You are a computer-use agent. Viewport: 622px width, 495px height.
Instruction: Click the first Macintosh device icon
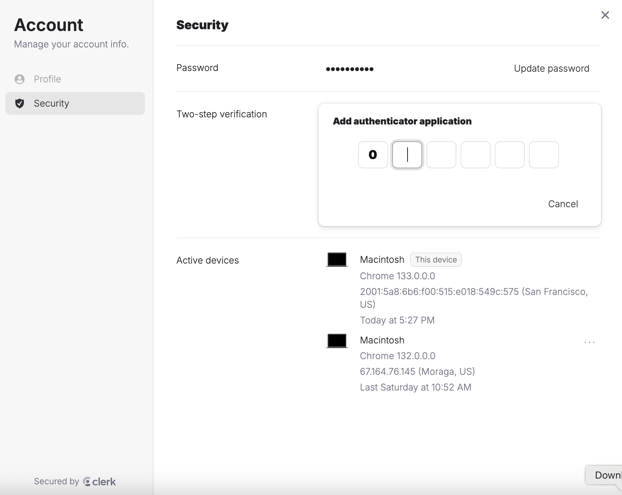point(337,260)
